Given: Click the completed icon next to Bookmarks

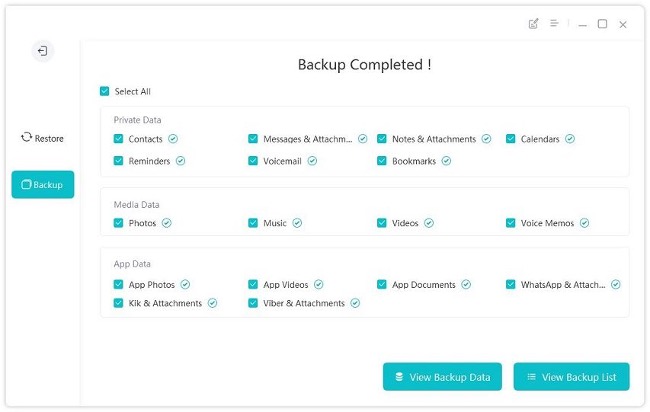Looking at the screenshot, I should tap(446, 161).
